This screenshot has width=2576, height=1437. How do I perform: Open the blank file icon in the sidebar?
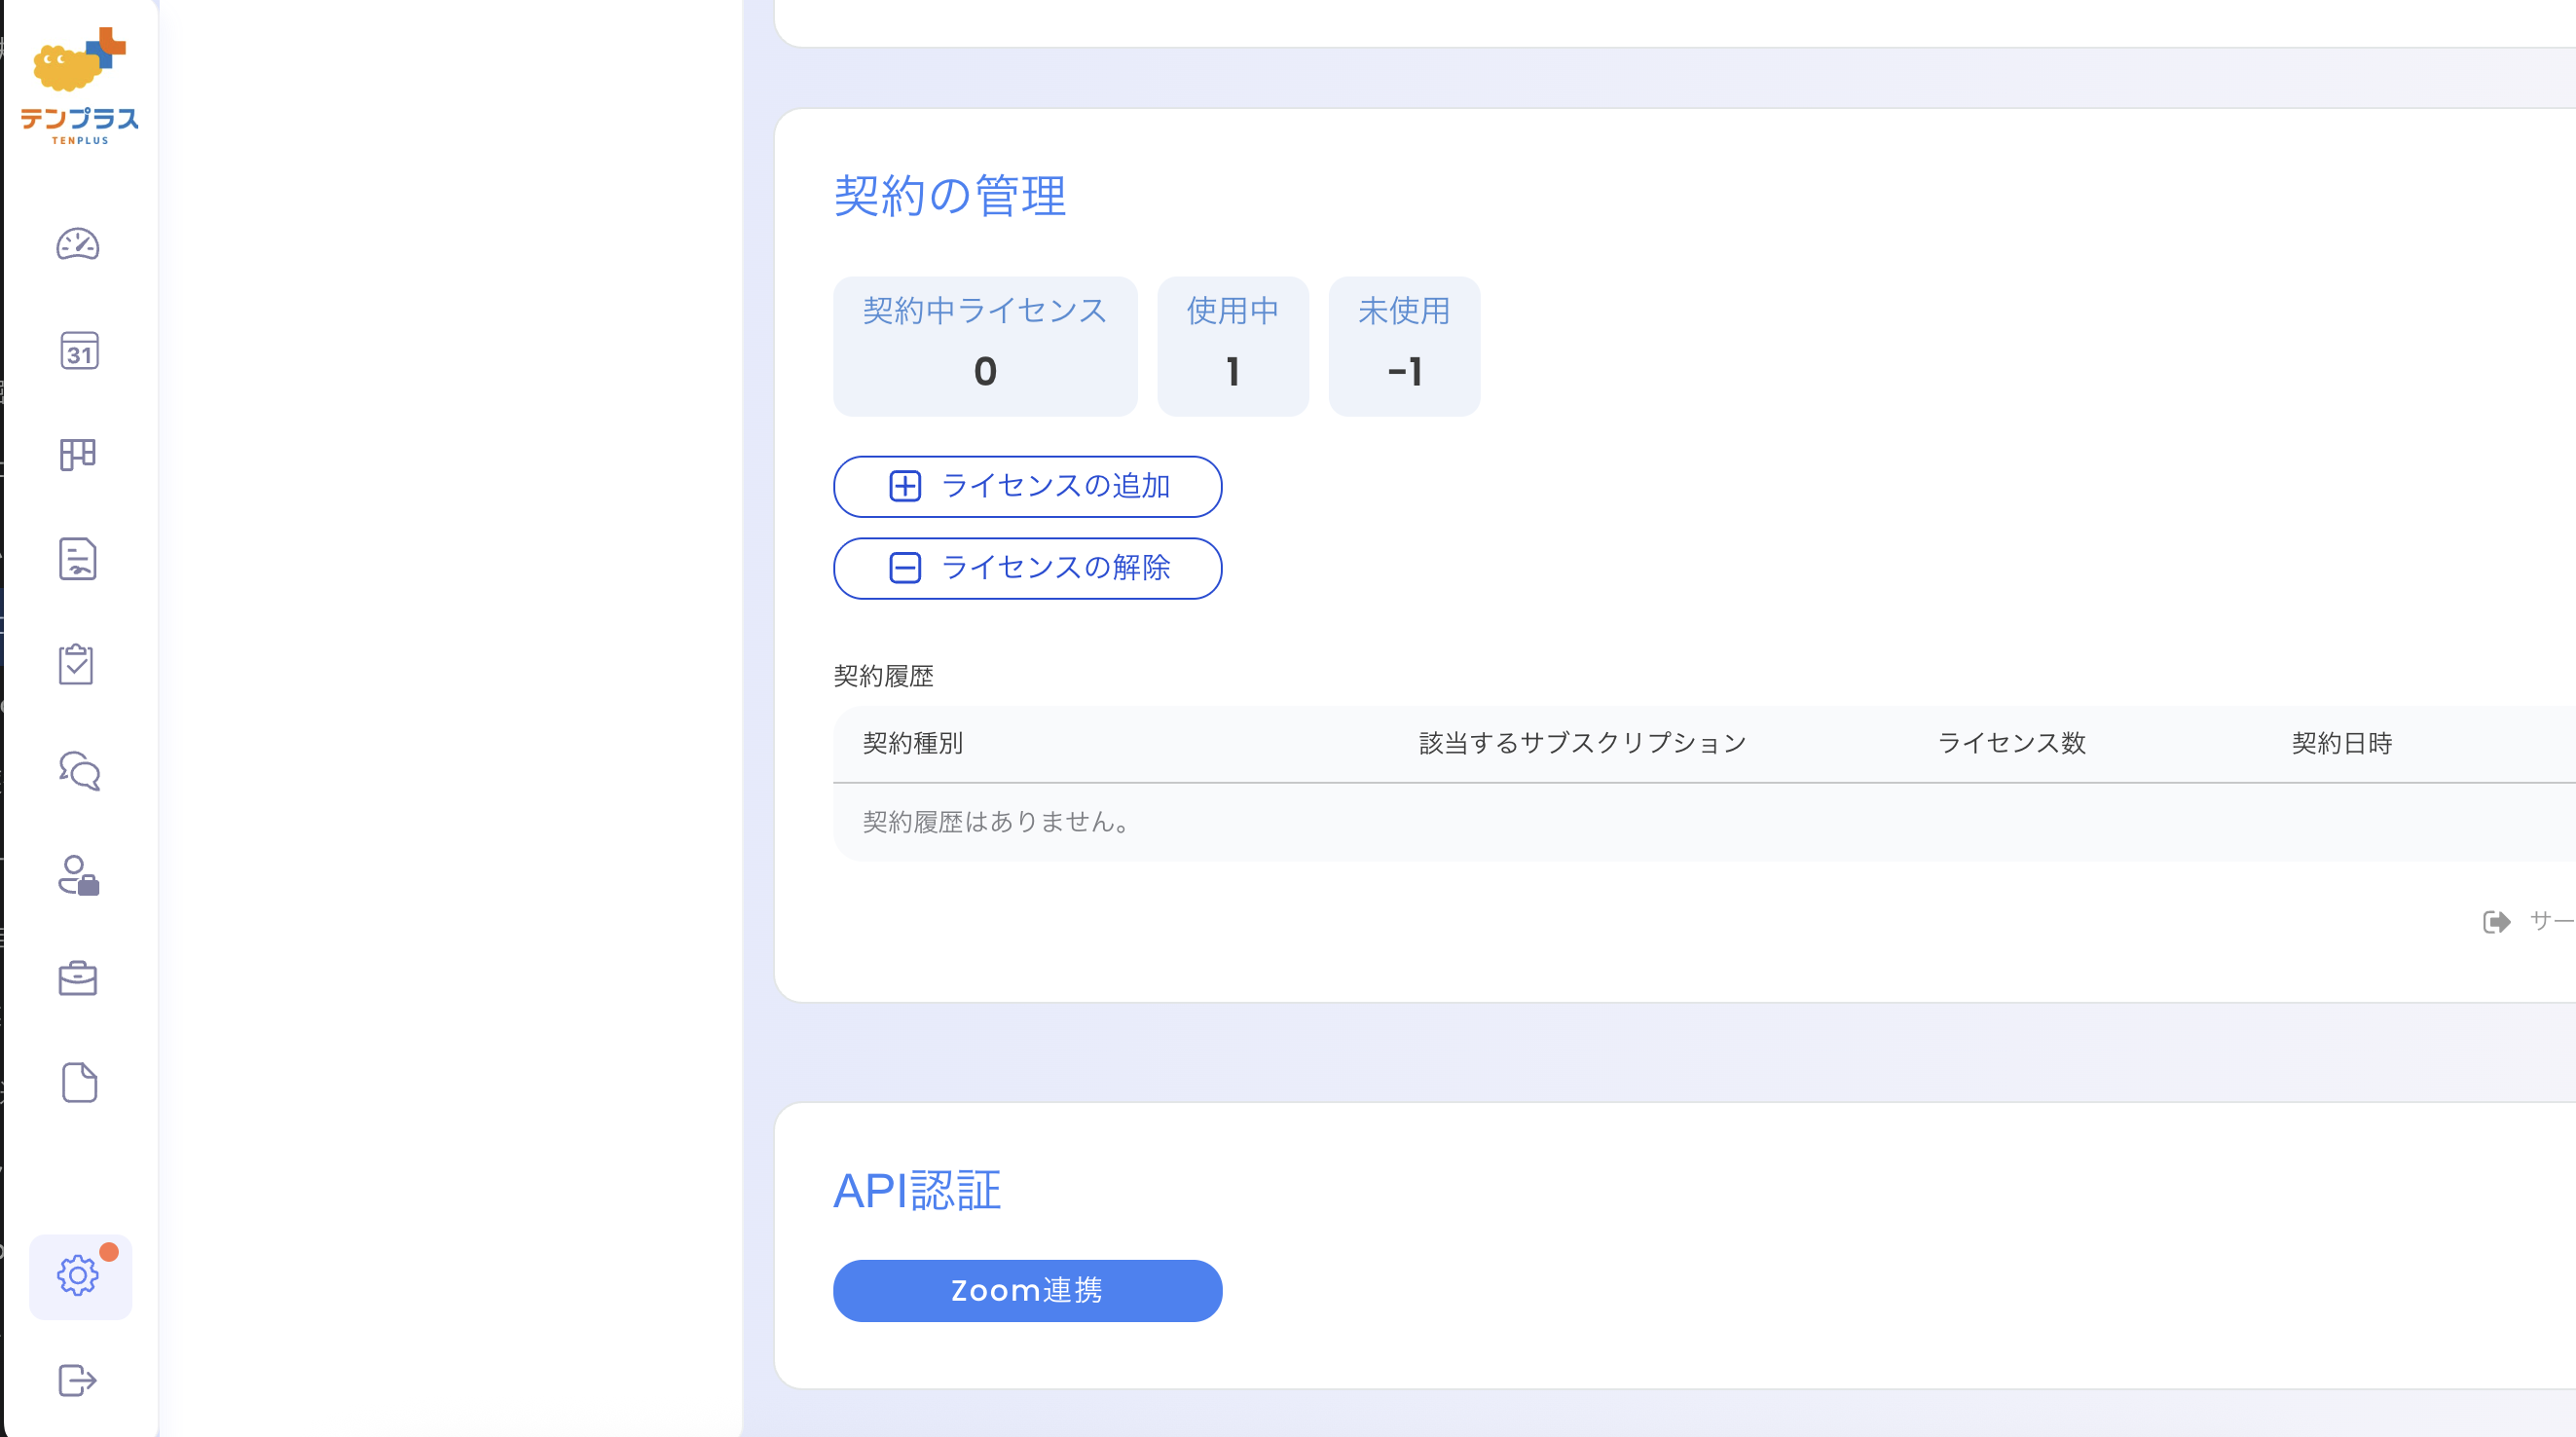tap(79, 1082)
